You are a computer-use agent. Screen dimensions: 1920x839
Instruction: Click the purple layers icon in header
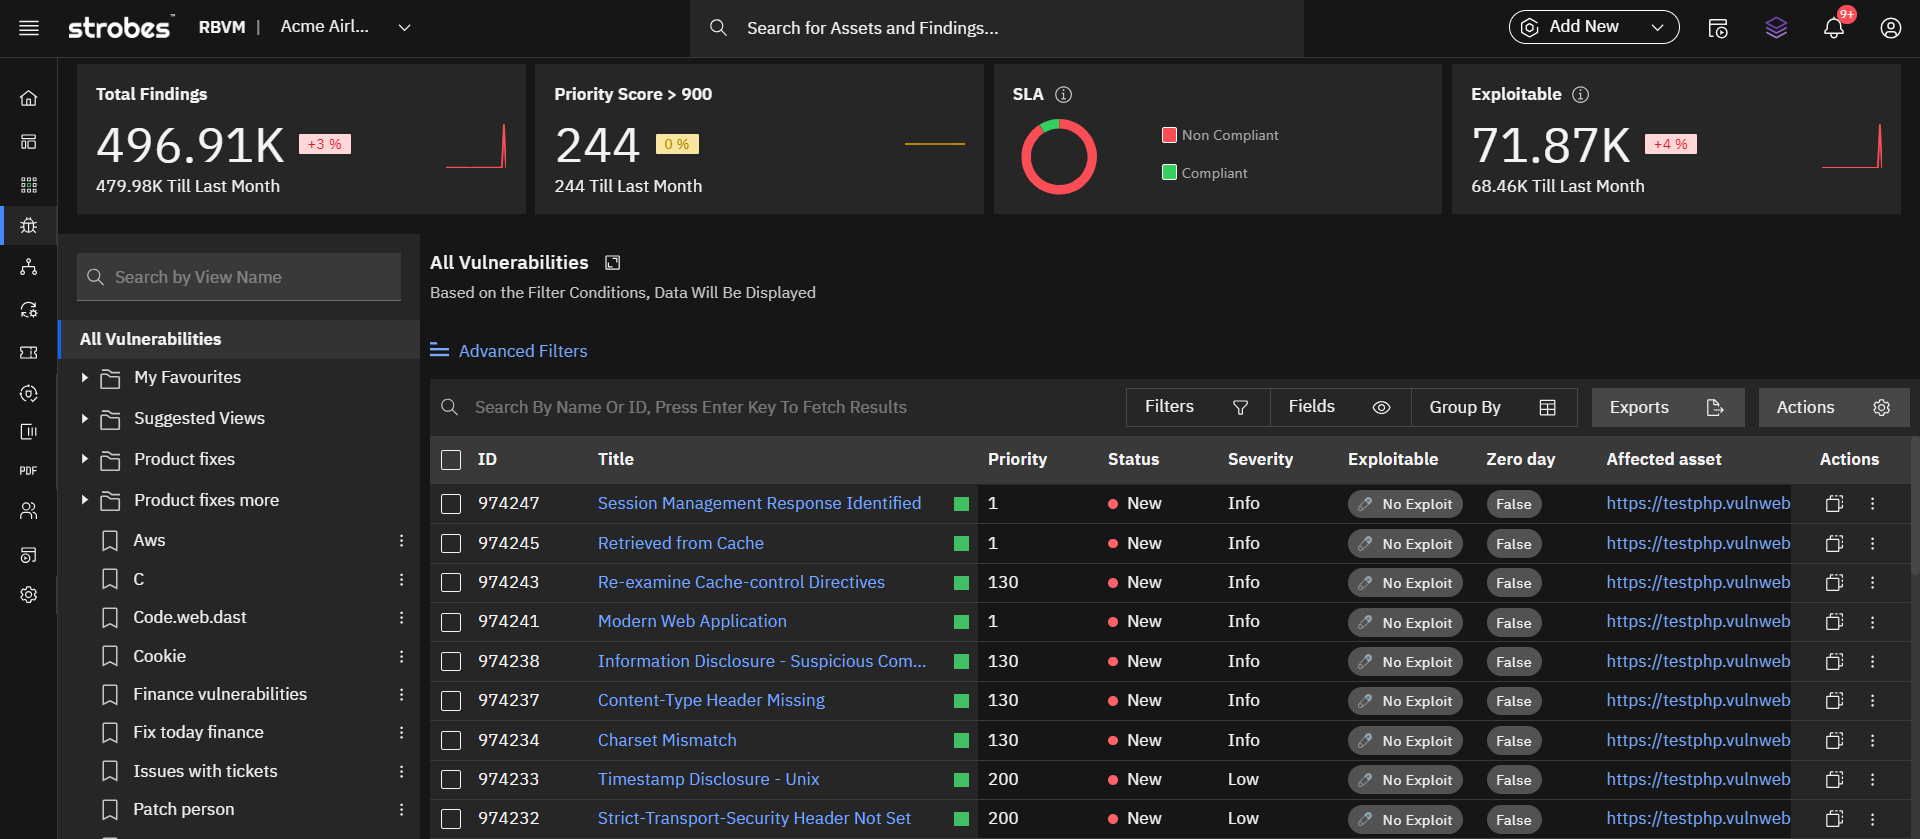click(x=1776, y=28)
